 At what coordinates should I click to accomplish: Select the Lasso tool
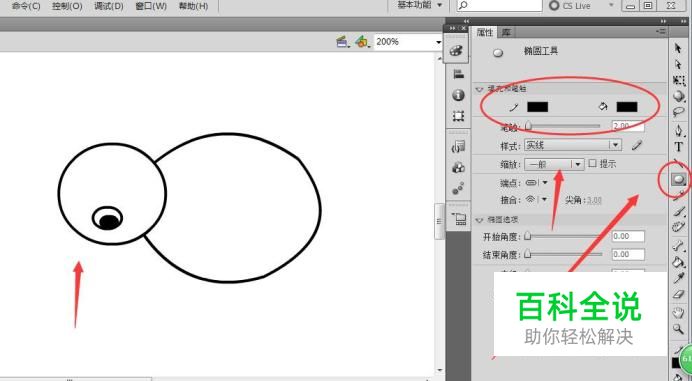tap(679, 112)
